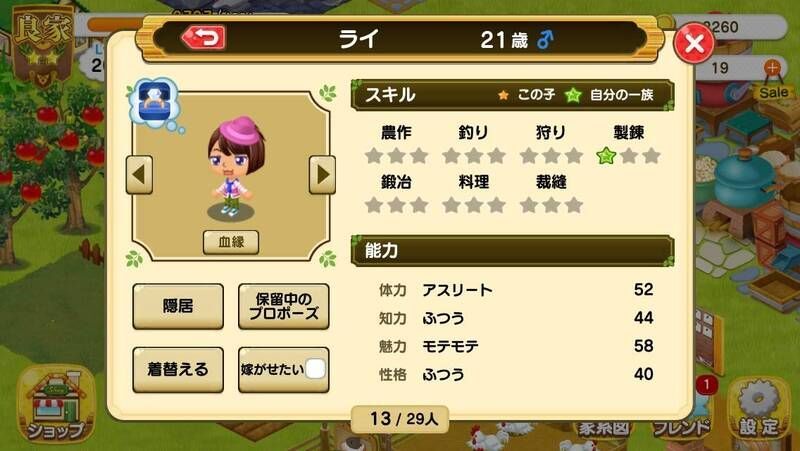Open the 家系図 family tree icon
The height and width of the screenshot is (451, 800).
click(x=604, y=429)
